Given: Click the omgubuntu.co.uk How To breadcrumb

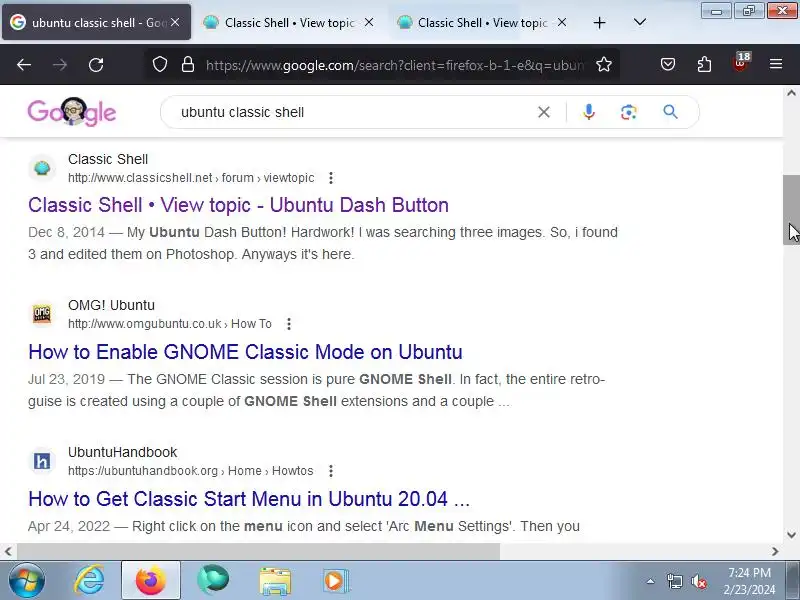Looking at the screenshot, I should pos(170,324).
